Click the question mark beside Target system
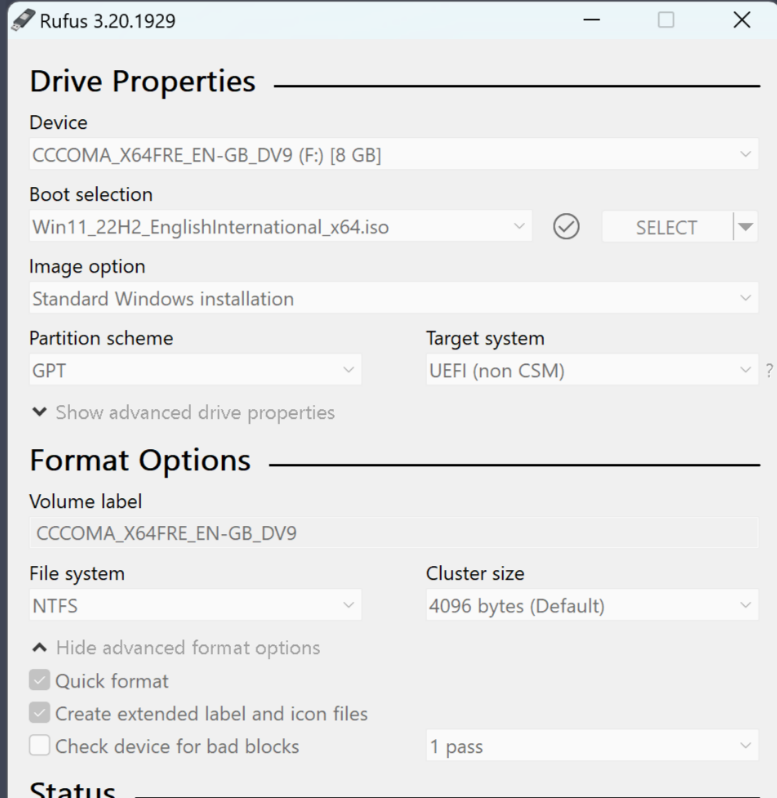This screenshot has height=798, width=777. (769, 371)
